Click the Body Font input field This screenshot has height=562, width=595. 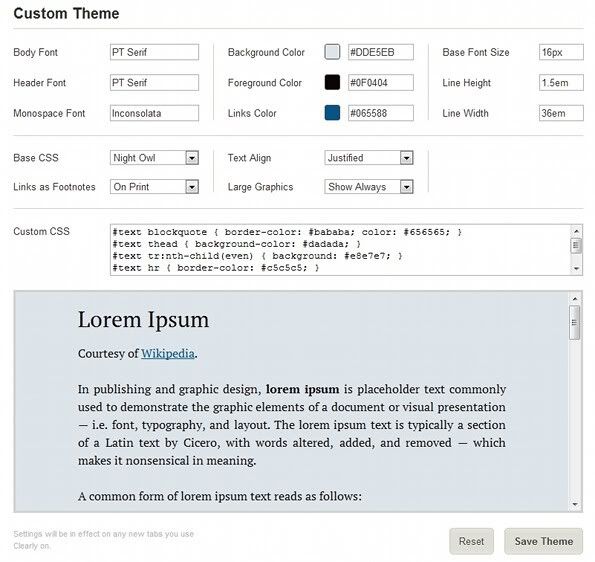[154, 52]
